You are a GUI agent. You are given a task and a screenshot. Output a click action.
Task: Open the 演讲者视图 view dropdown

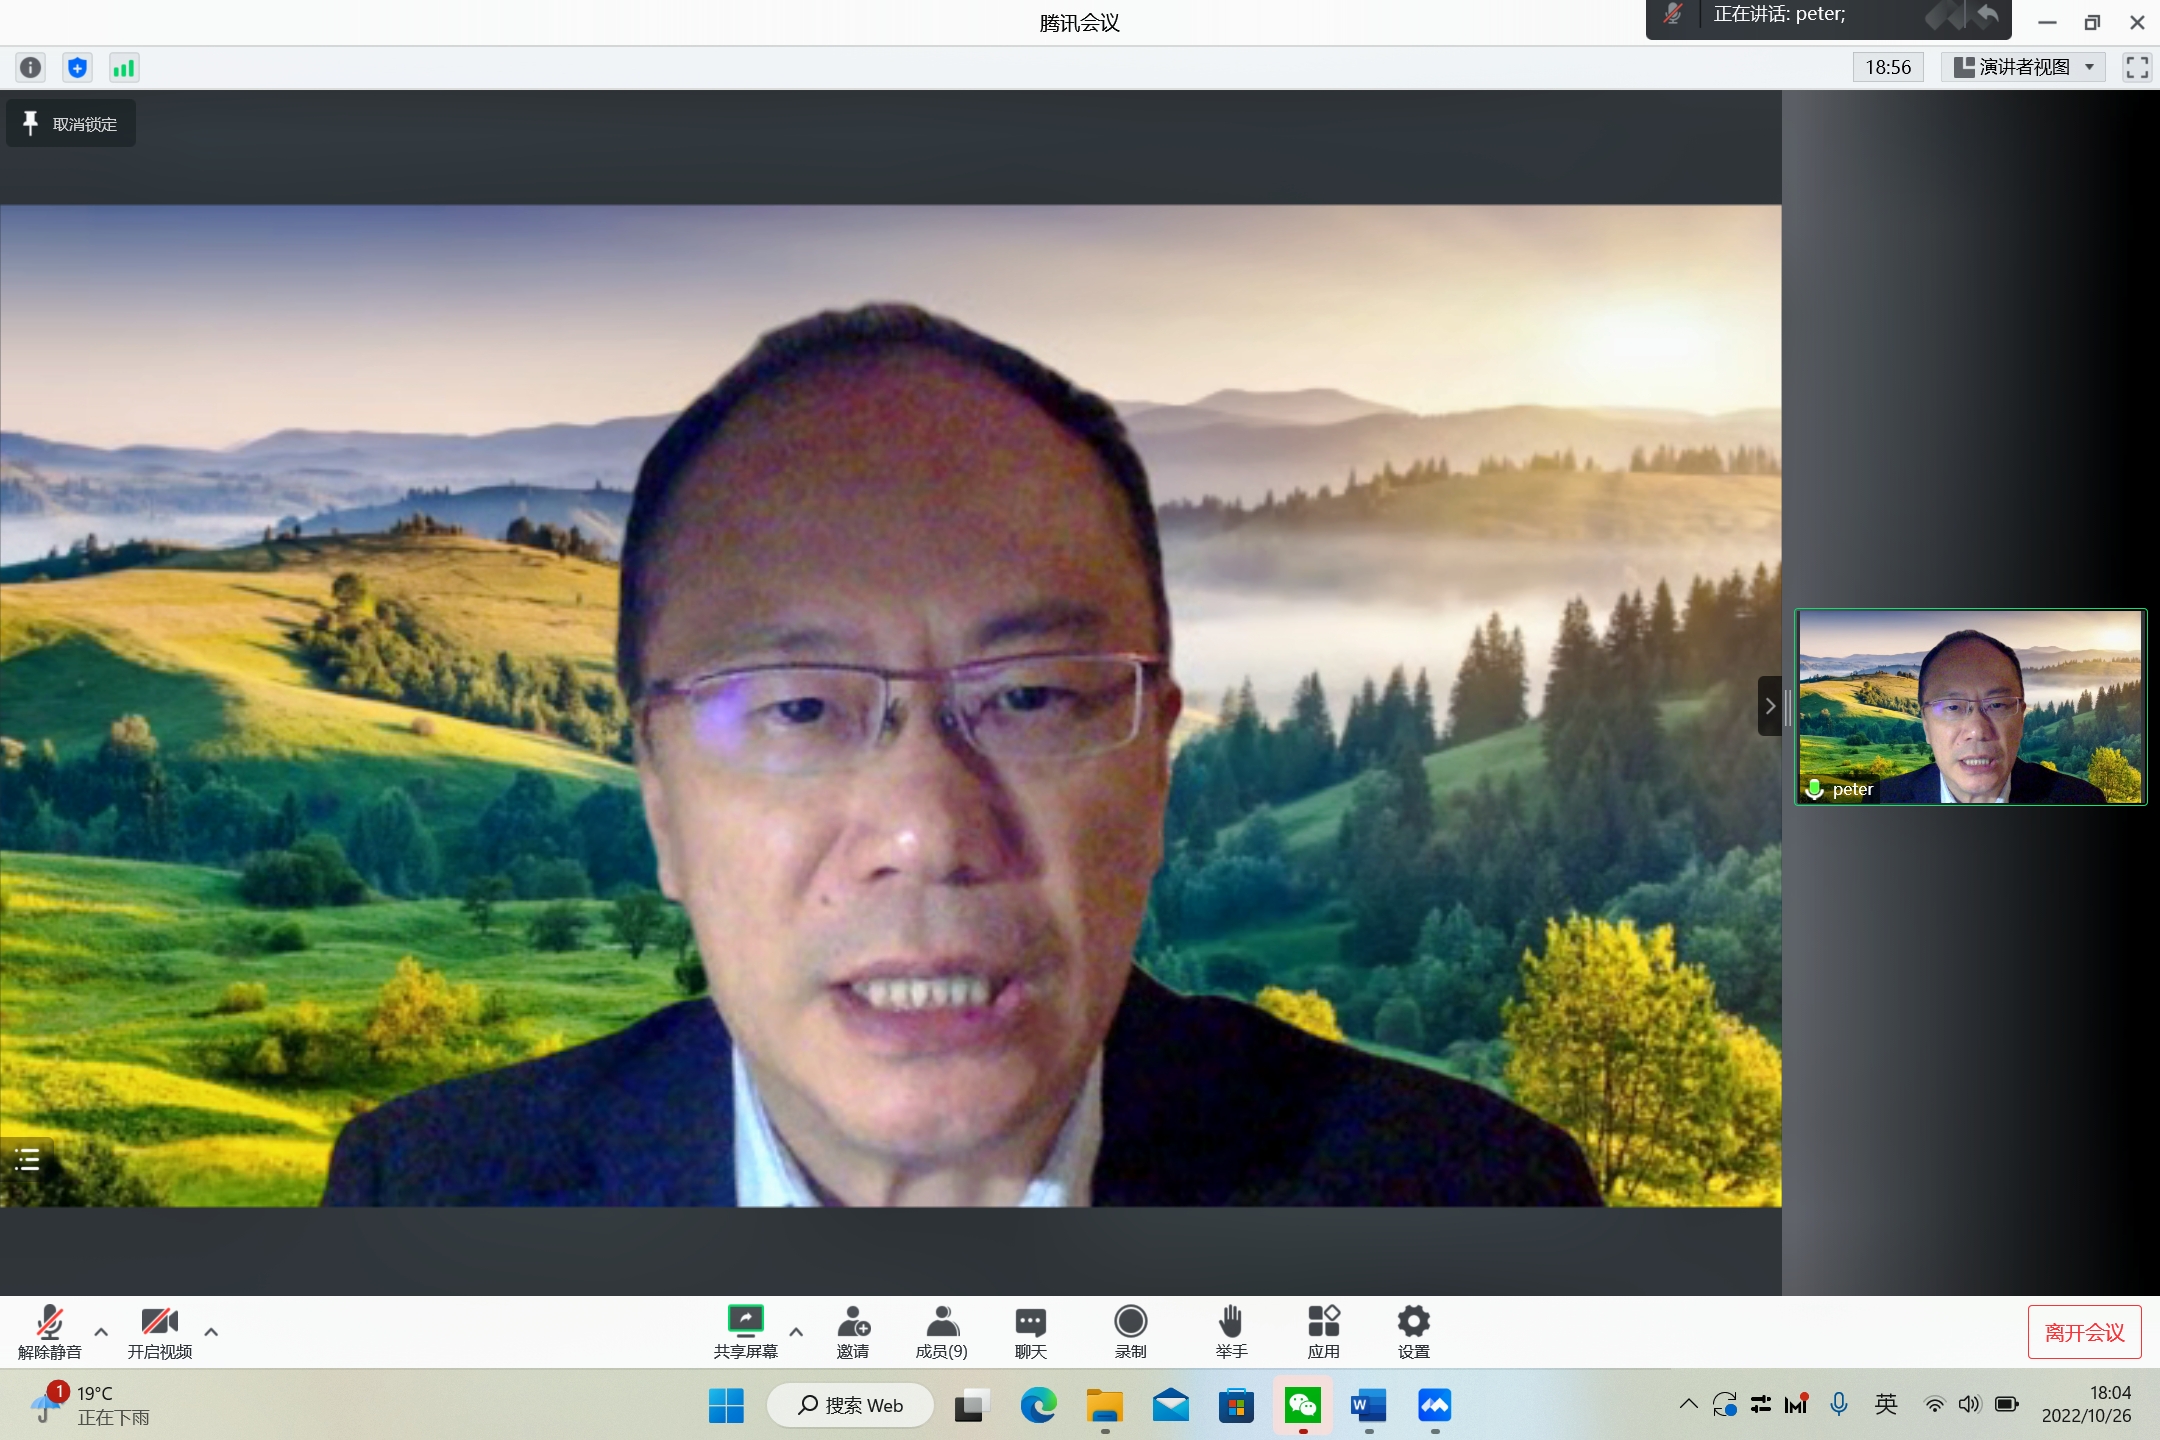[2023, 67]
